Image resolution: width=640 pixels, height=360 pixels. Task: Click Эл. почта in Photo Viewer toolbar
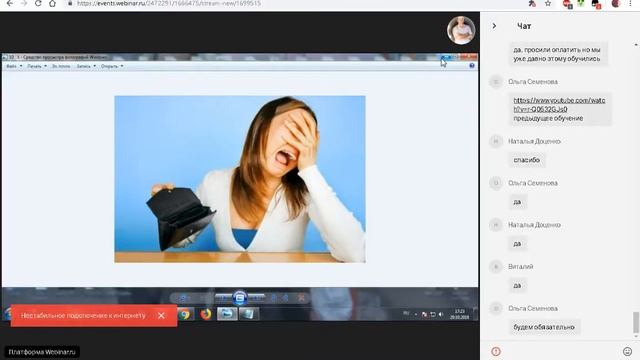(x=61, y=66)
